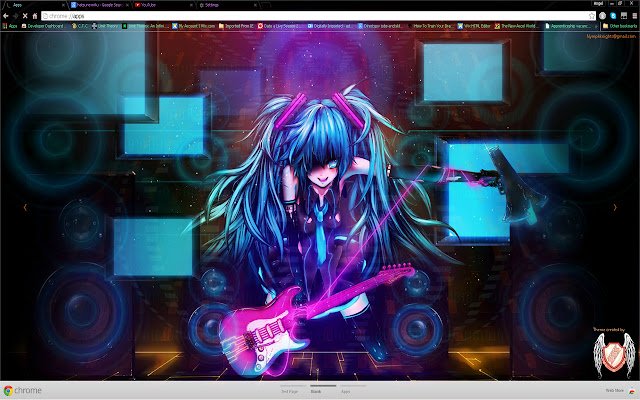Click the profile name button in title bar
This screenshot has height=400, width=640.
click(x=598, y=3)
